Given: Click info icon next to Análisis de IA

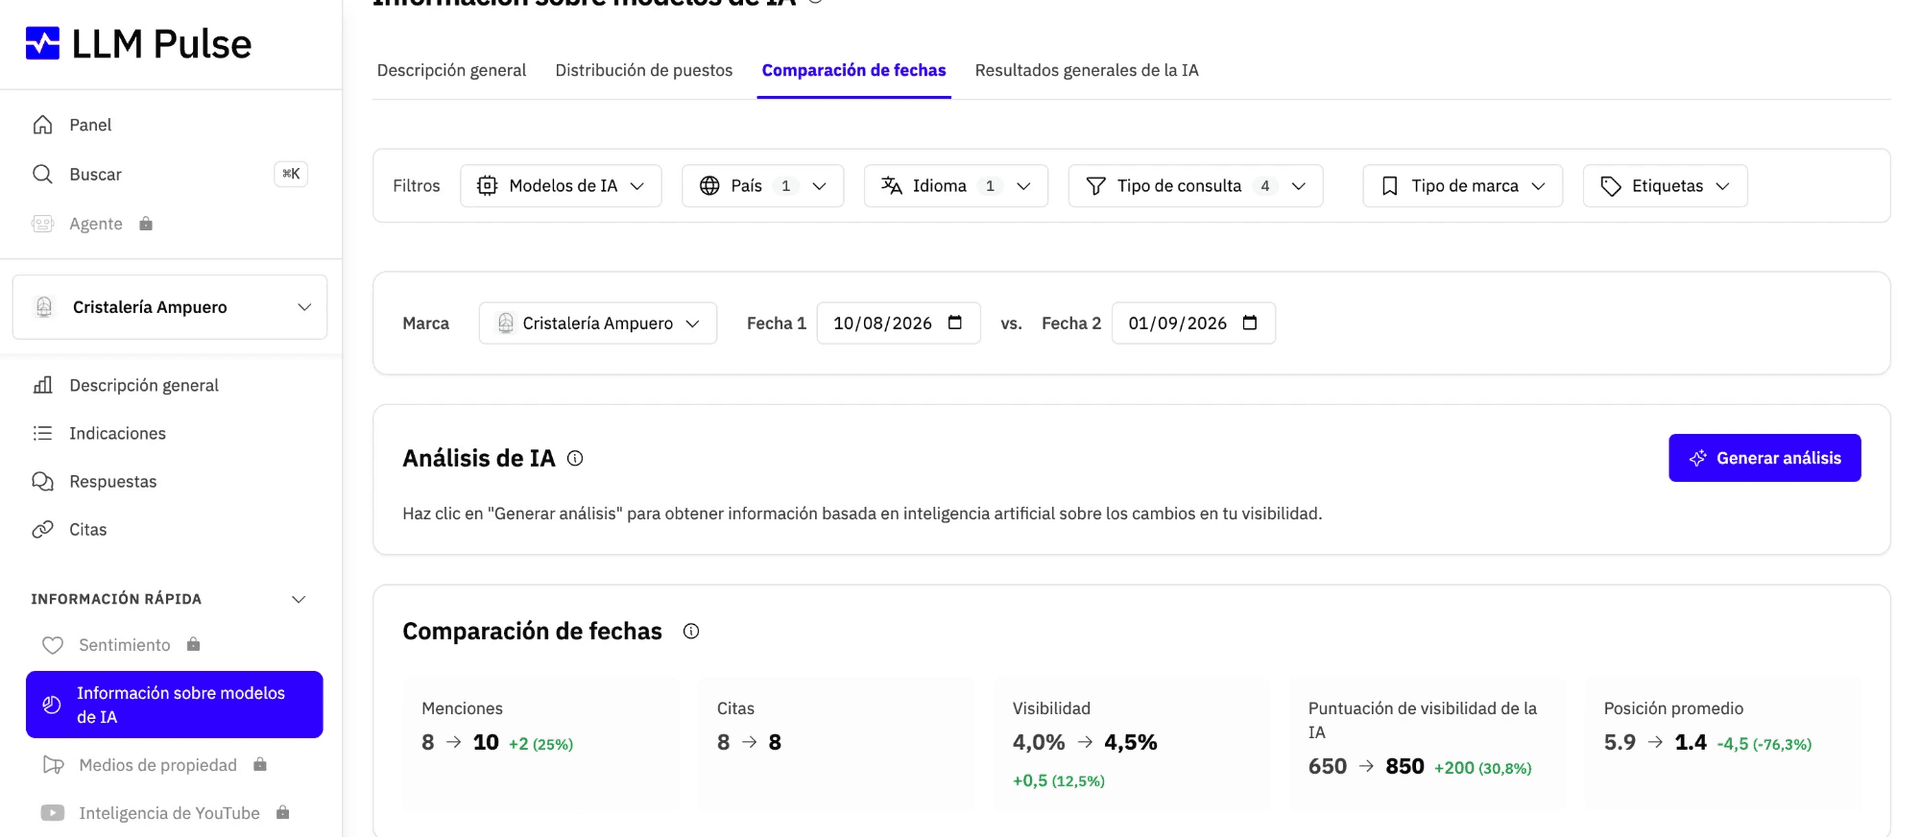Looking at the screenshot, I should click(x=575, y=458).
